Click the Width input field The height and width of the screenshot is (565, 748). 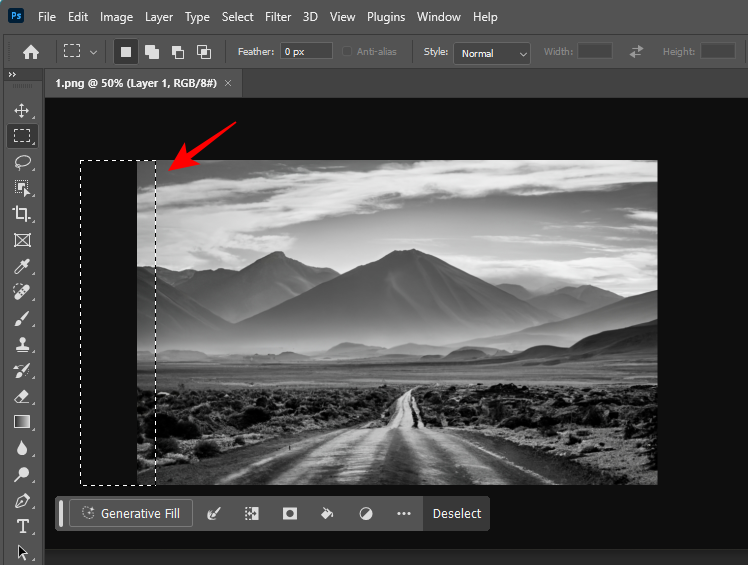[x=595, y=51]
